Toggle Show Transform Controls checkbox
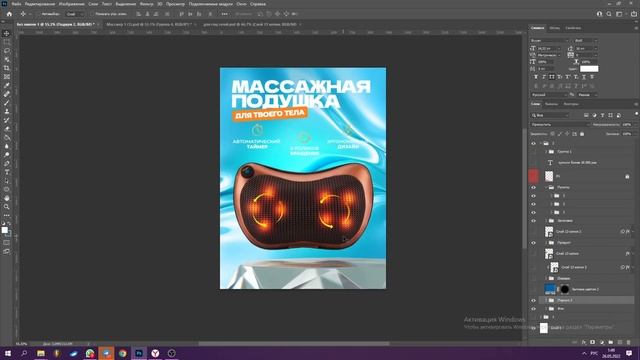 [x=92, y=14]
